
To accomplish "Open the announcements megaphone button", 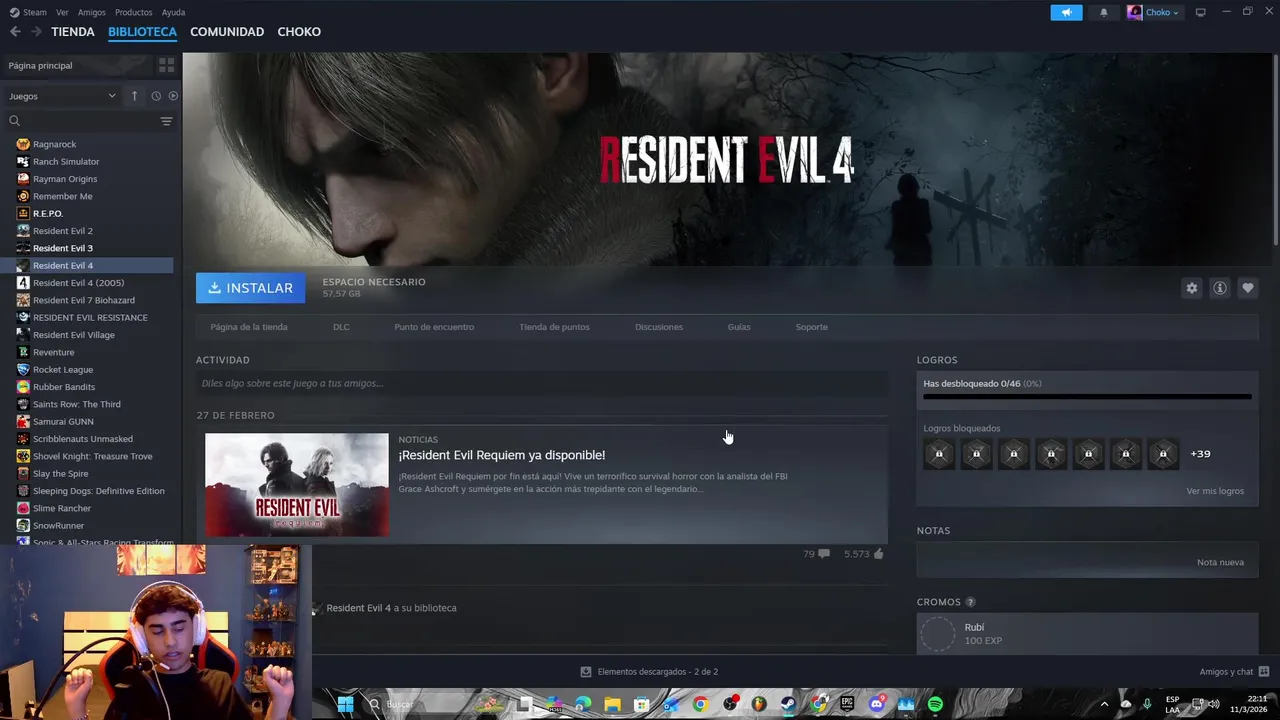I will click(x=1066, y=12).
